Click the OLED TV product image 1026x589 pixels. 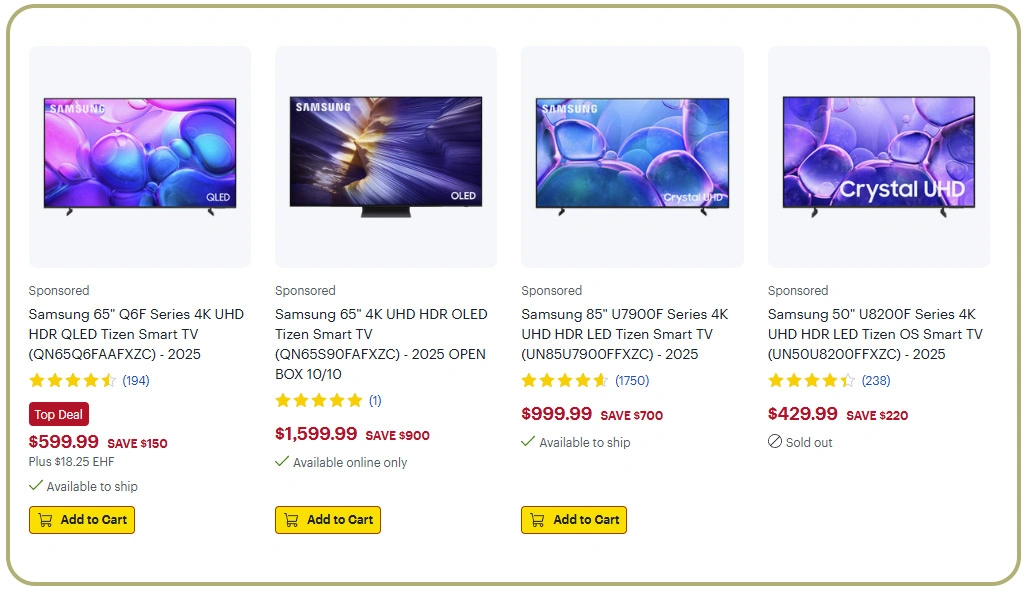pyautogui.click(x=385, y=155)
